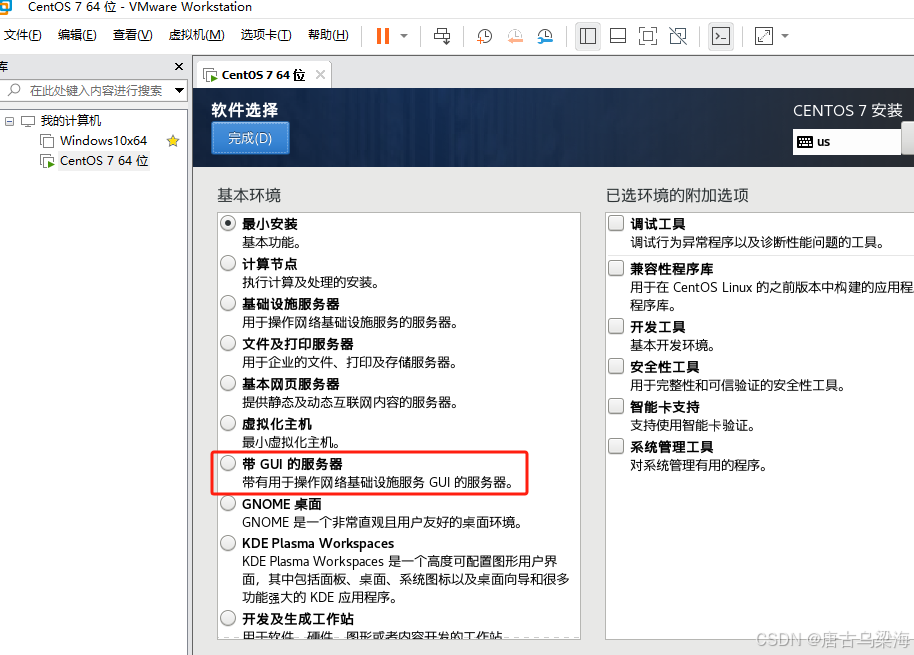The height and width of the screenshot is (655, 914).
Task: Select the 计算节点 radio button
Action: [x=228, y=263]
